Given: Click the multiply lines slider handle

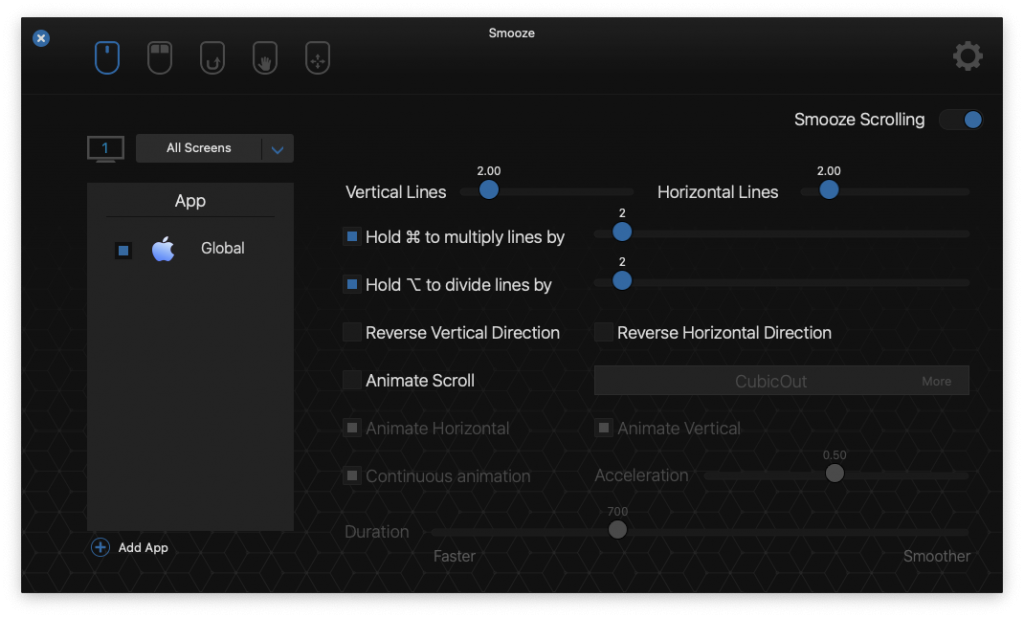Looking at the screenshot, I should [622, 231].
